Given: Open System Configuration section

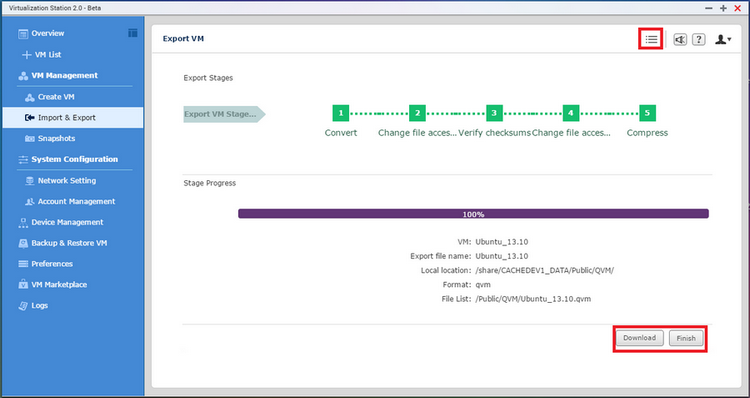Looking at the screenshot, I should (x=75, y=159).
